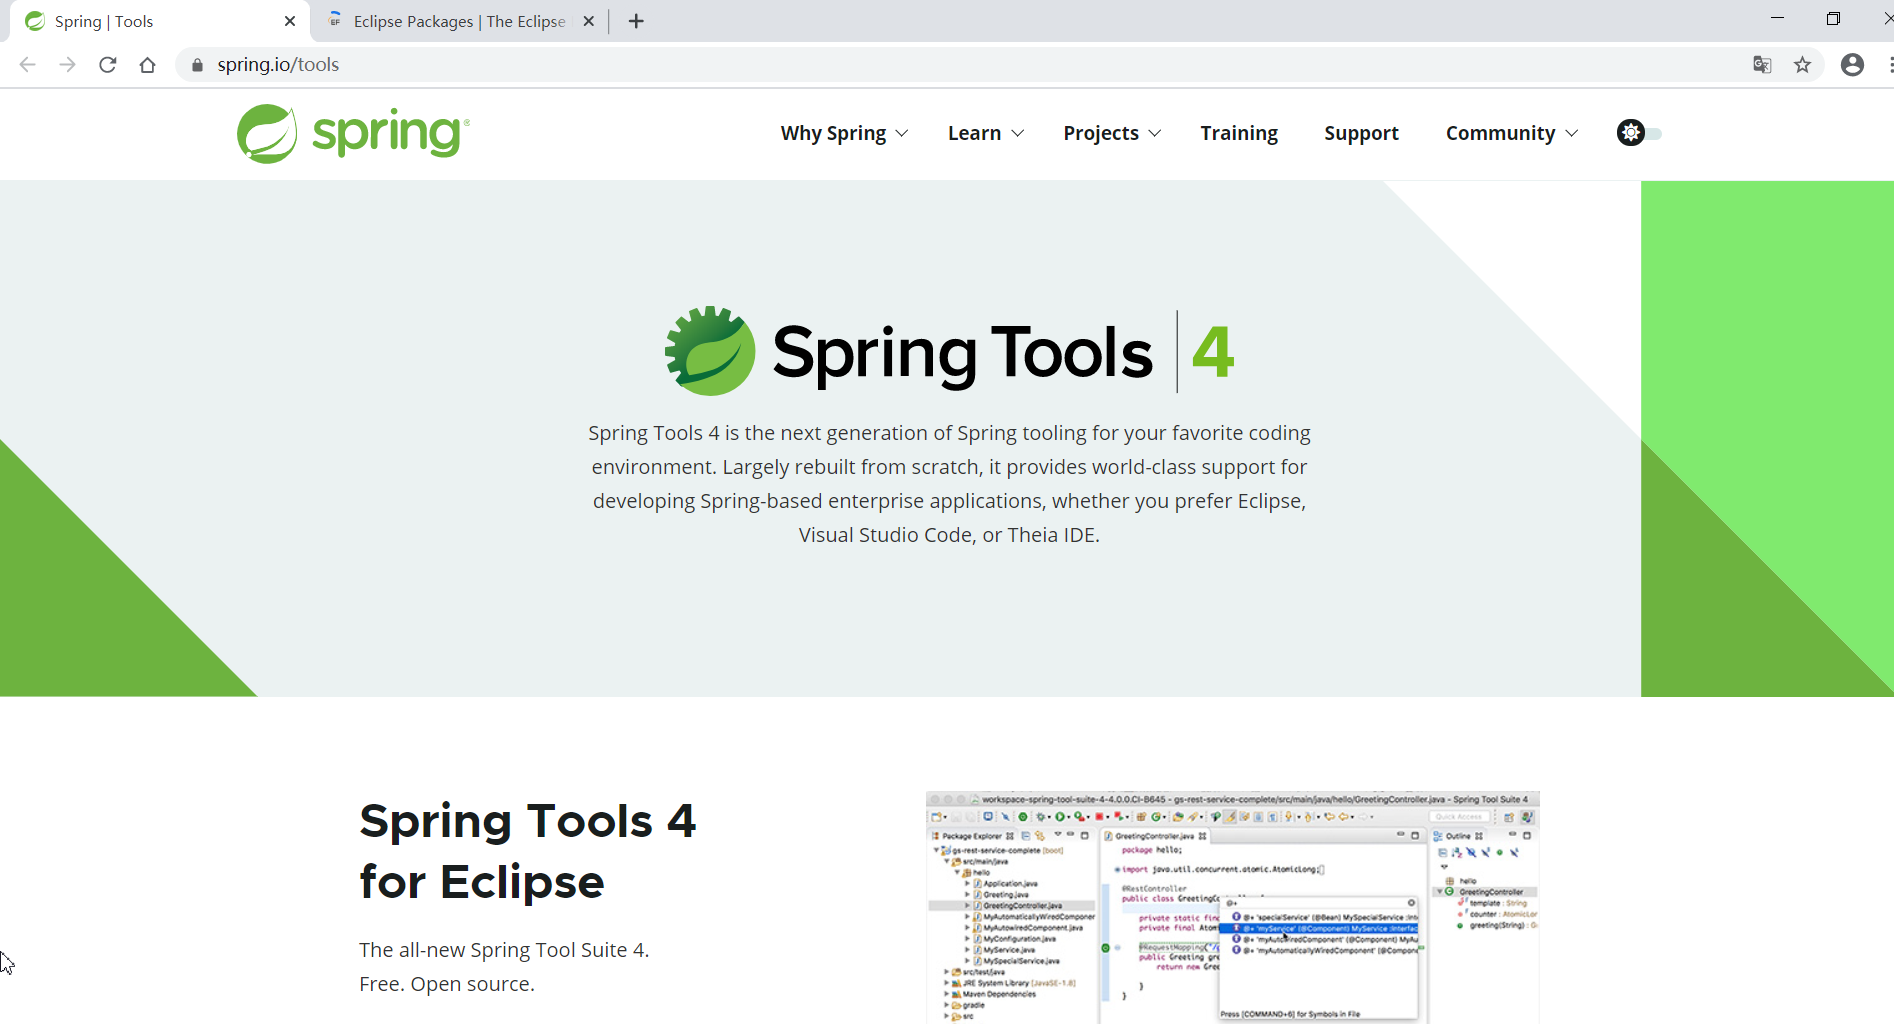The width and height of the screenshot is (1894, 1024).
Task: Open a new browser tab
Action: coord(636,21)
